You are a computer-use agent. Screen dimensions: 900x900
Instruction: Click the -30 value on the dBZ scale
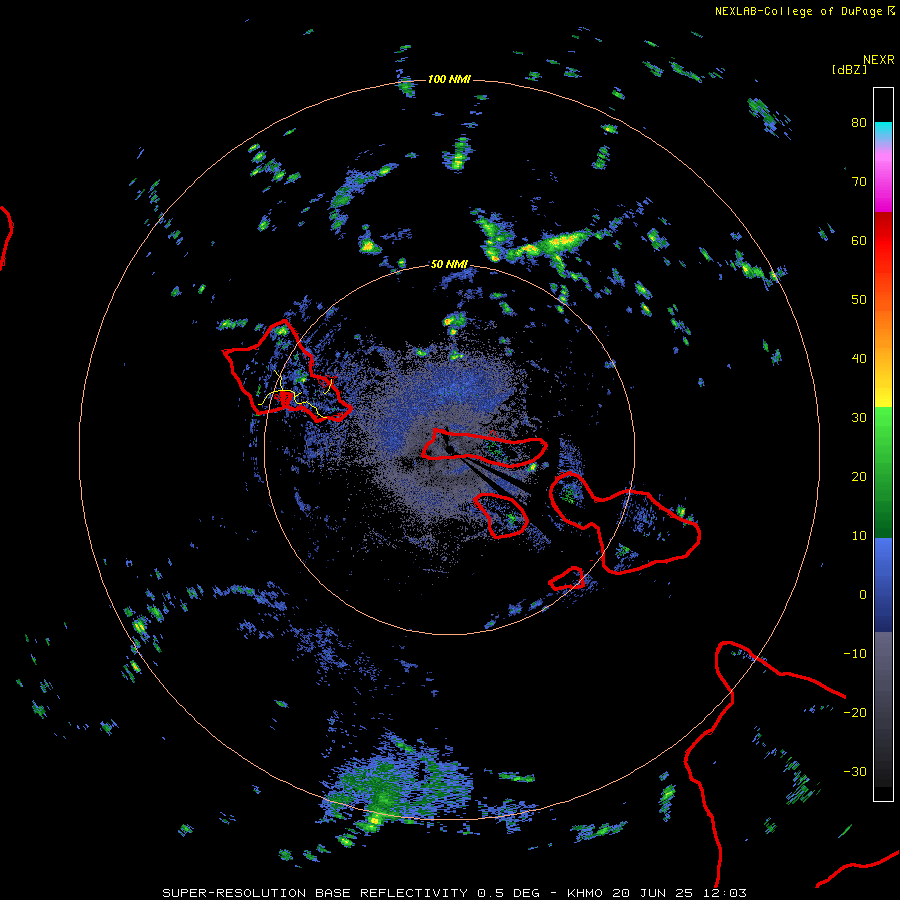pos(855,772)
